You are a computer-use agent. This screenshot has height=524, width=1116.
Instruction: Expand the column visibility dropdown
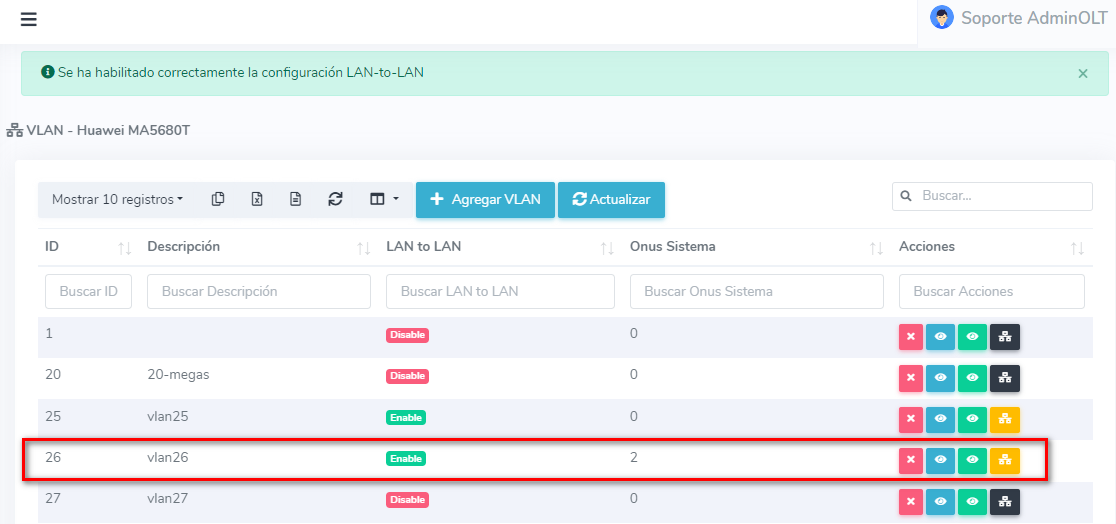(384, 199)
